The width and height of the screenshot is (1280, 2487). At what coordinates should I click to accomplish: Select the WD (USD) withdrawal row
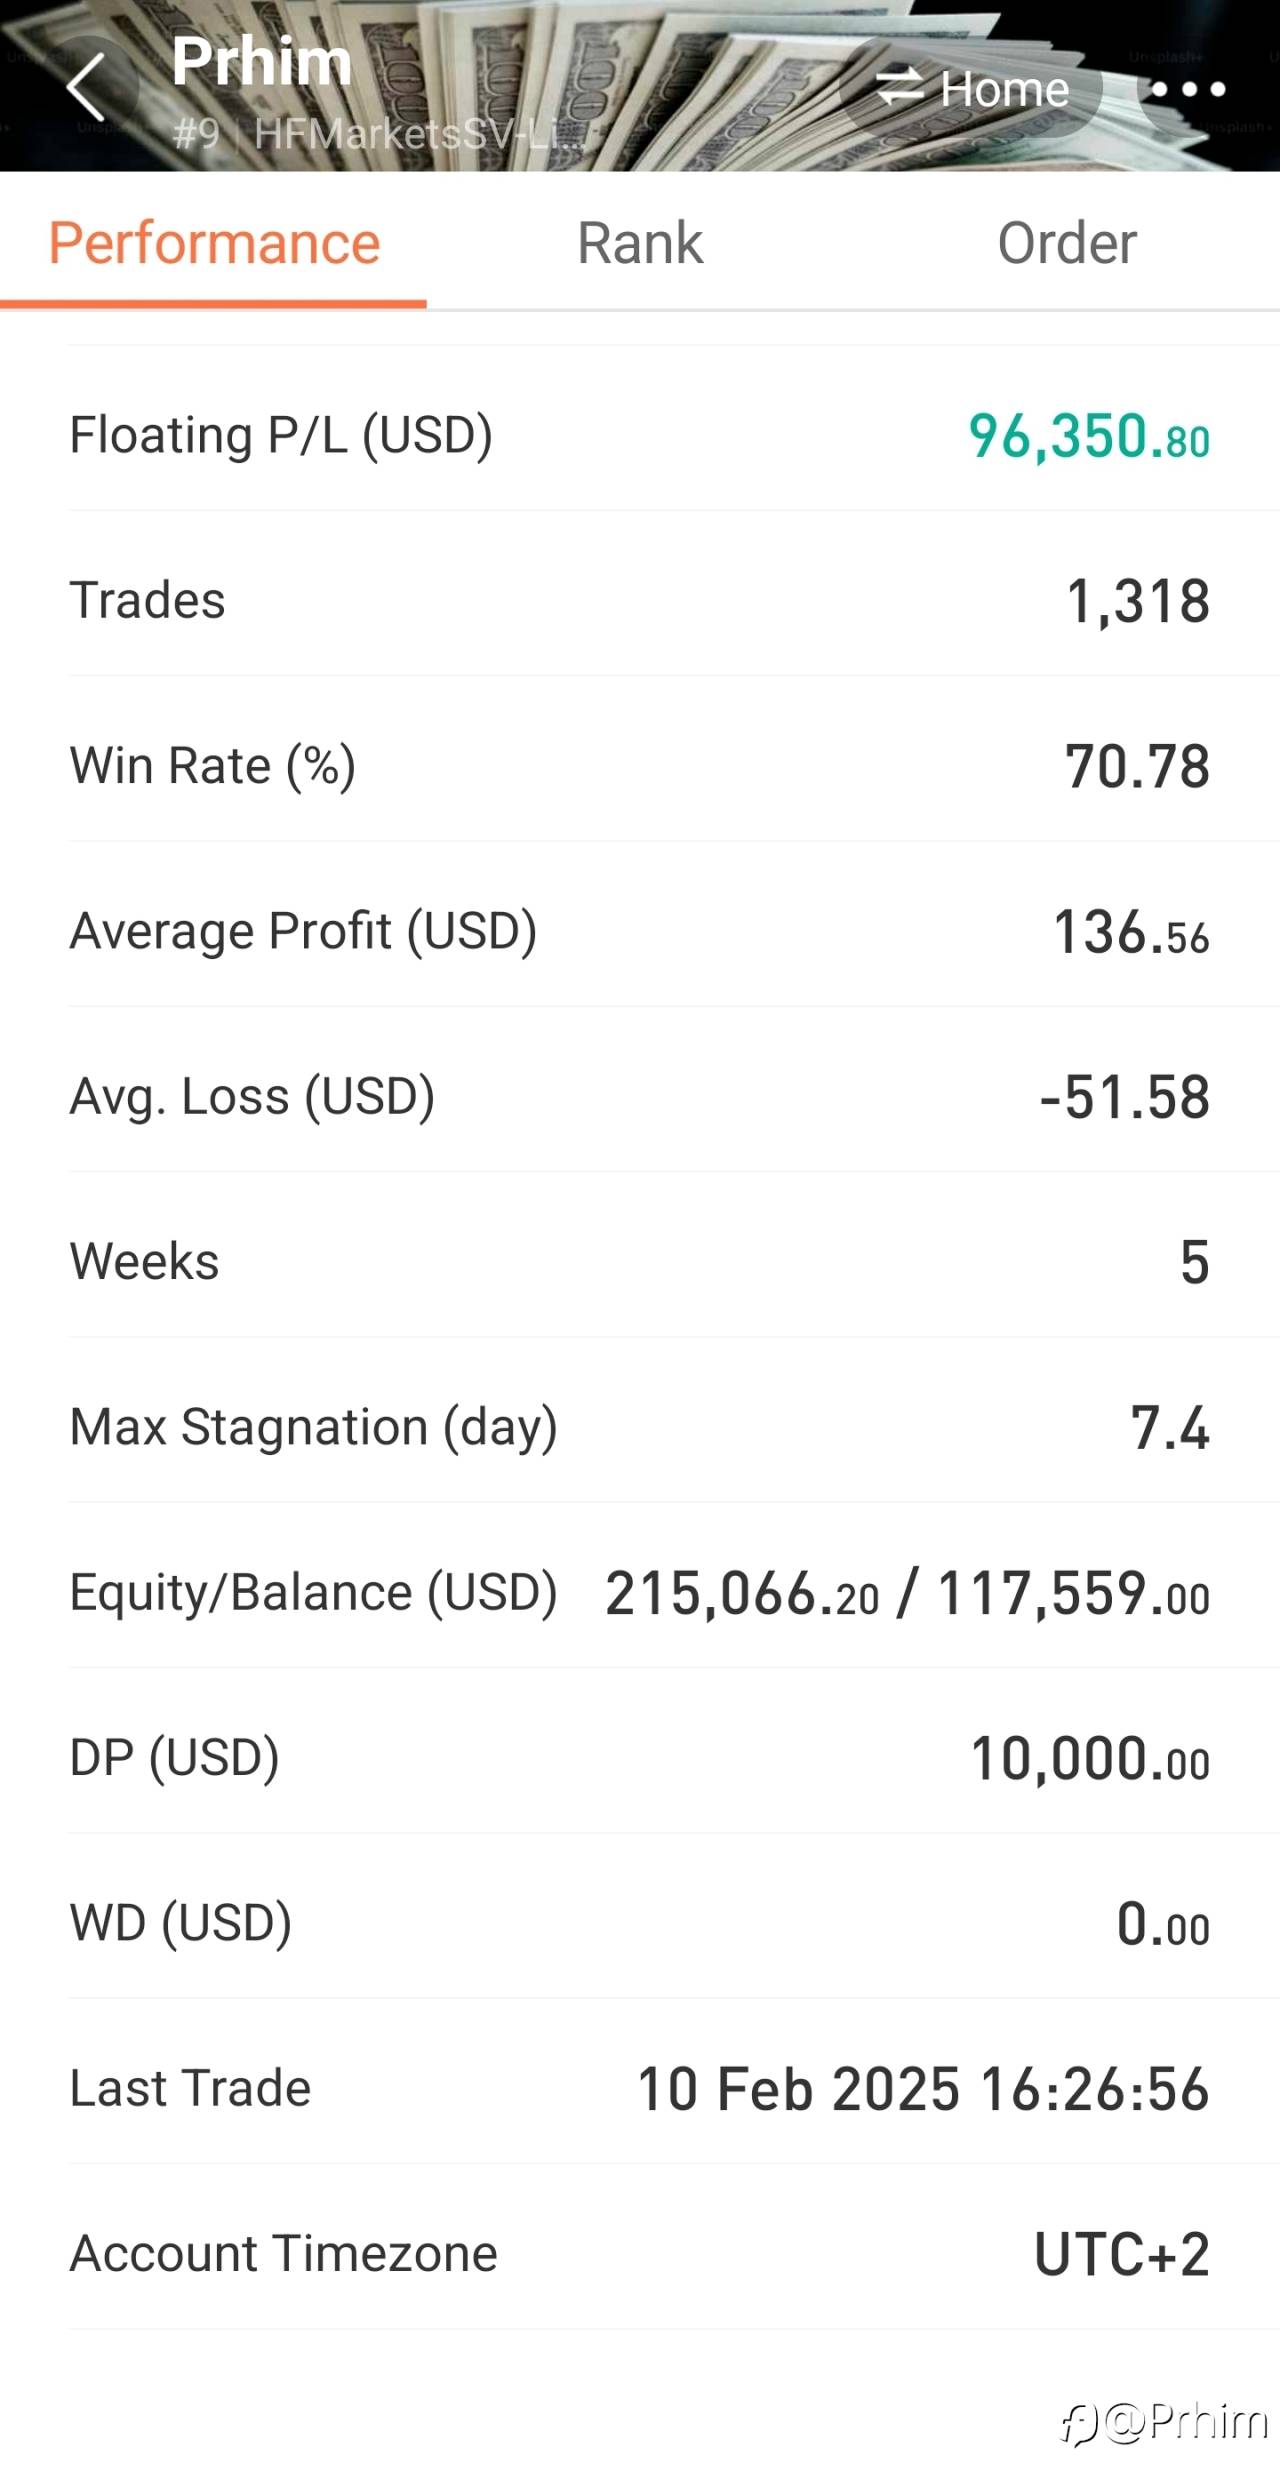640,1923
